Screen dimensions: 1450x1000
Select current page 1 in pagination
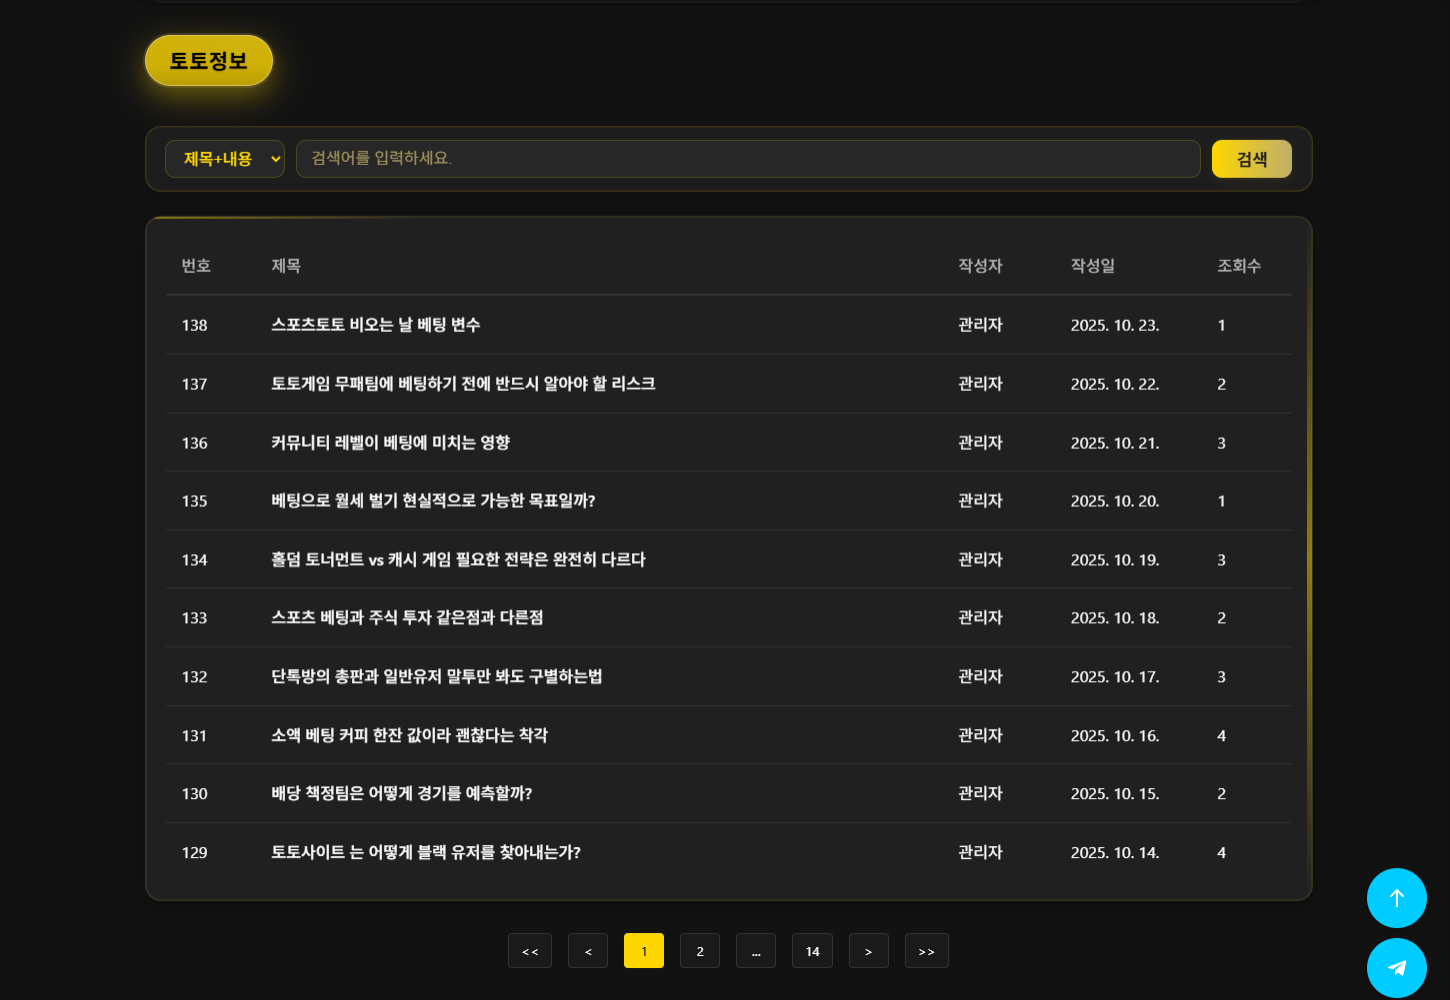pyautogui.click(x=644, y=951)
